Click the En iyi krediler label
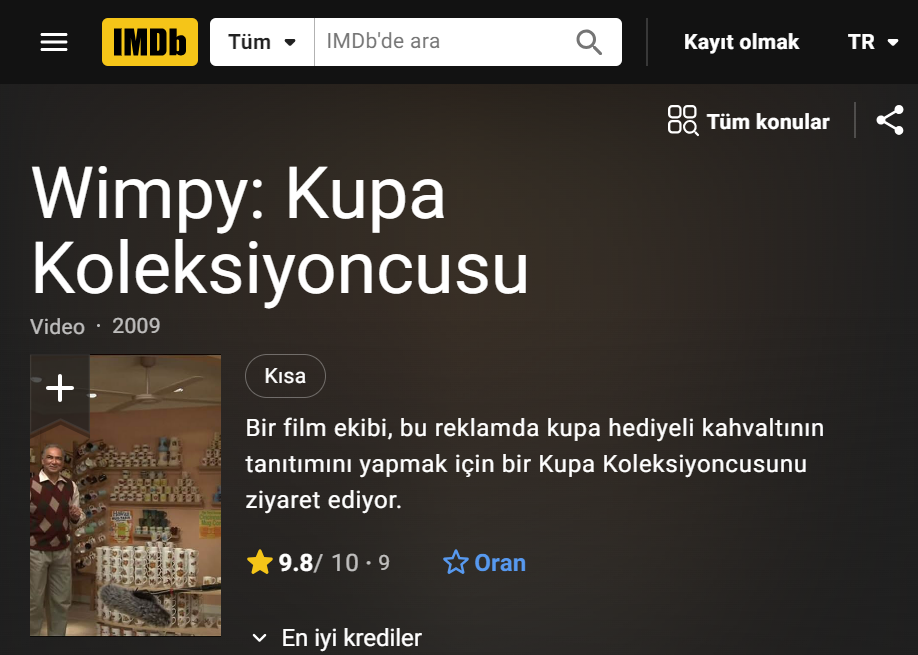Viewport: 918px width, 655px height. [x=351, y=638]
